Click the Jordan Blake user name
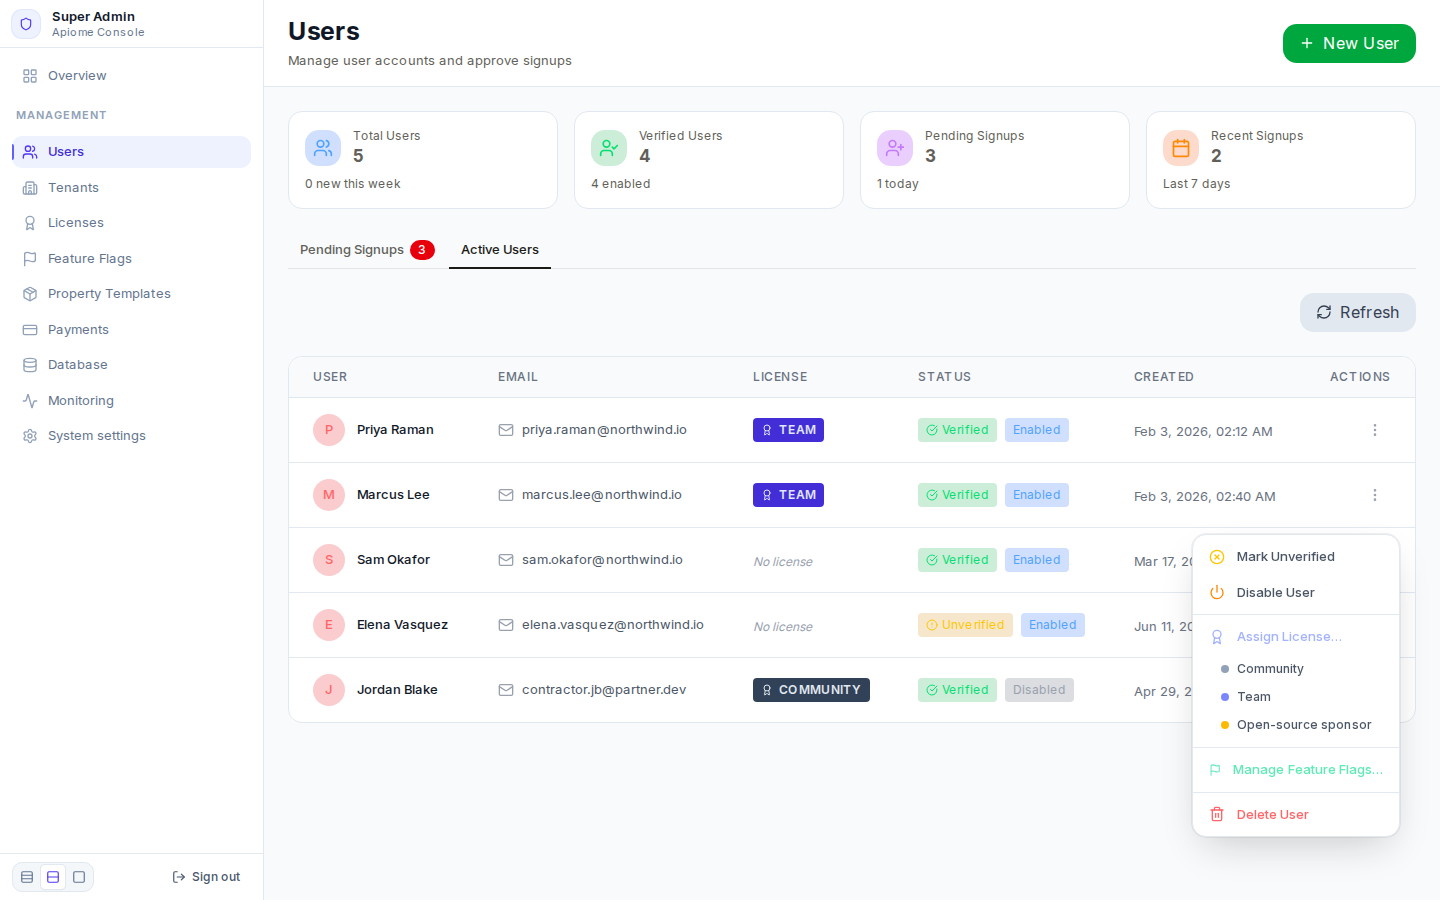The width and height of the screenshot is (1440, 900). click(x=397, y=690)
